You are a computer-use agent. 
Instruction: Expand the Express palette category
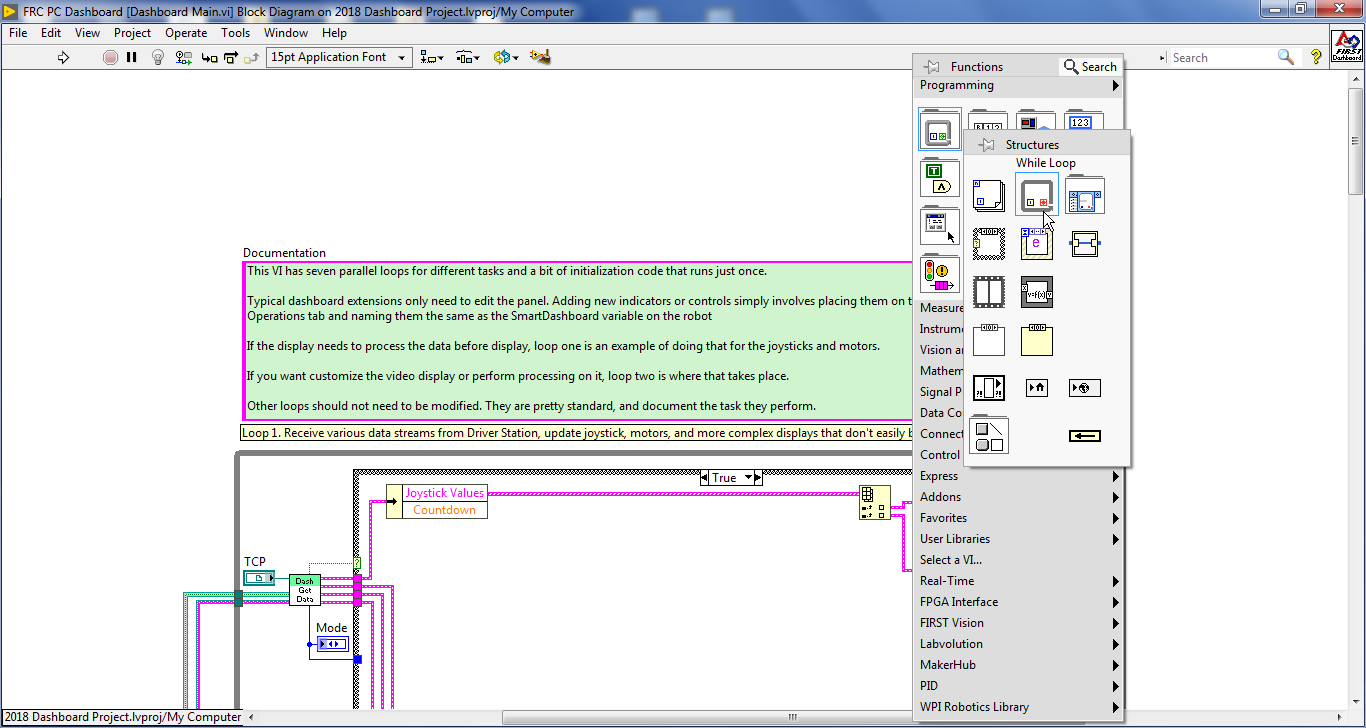click(1019, 476)
